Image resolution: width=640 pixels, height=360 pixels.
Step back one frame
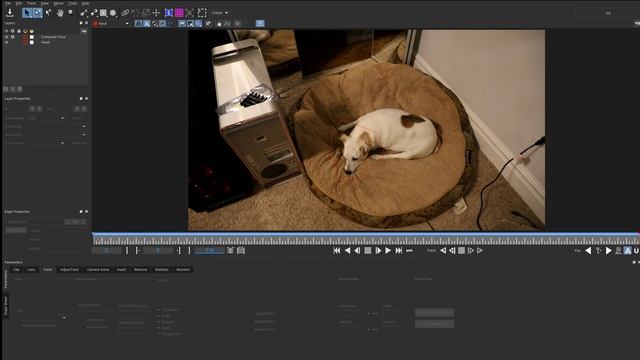357,251
